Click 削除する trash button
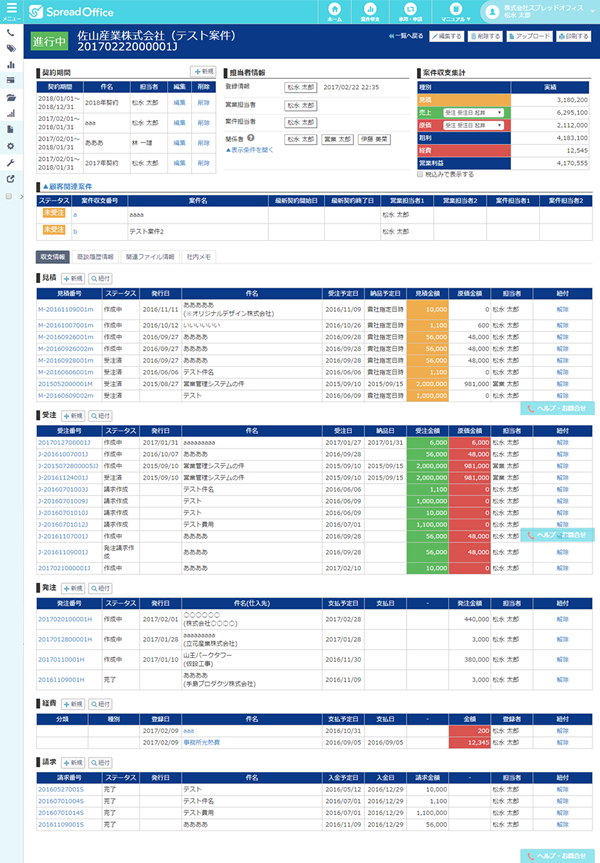The image size is (600, 863). [485, 36]
